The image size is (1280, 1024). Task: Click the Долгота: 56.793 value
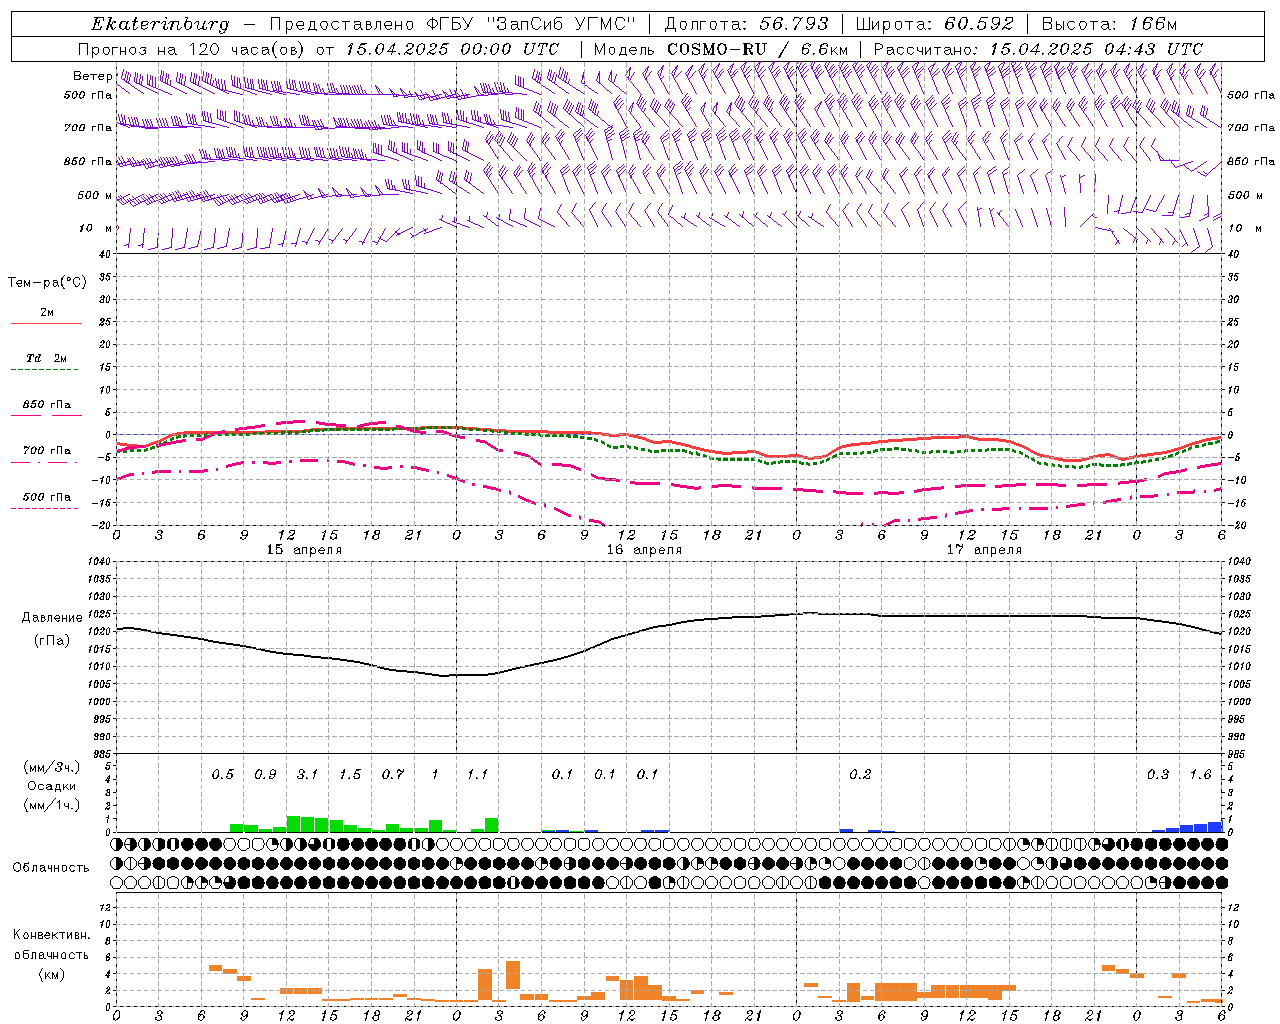(x=746, y=24)
